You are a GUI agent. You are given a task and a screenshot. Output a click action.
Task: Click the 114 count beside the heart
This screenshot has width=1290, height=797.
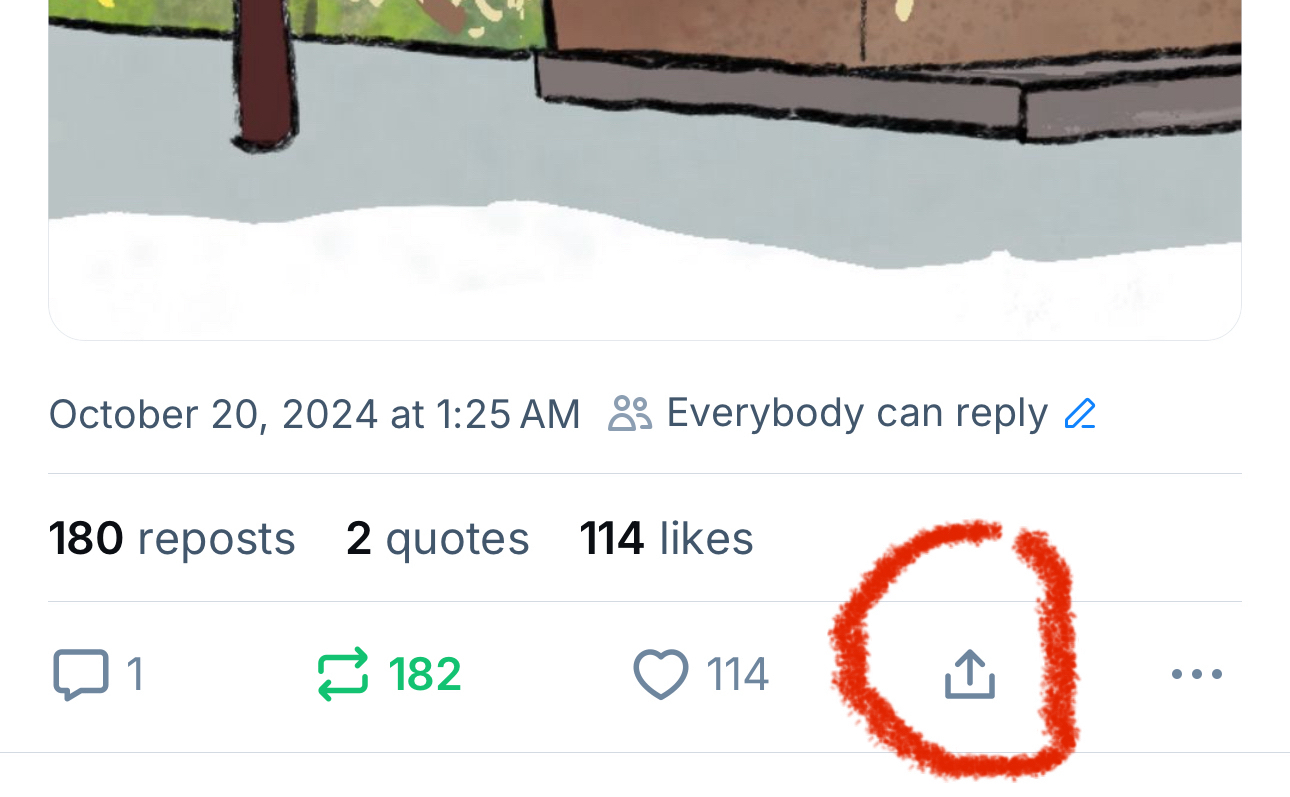pos(738,674)
